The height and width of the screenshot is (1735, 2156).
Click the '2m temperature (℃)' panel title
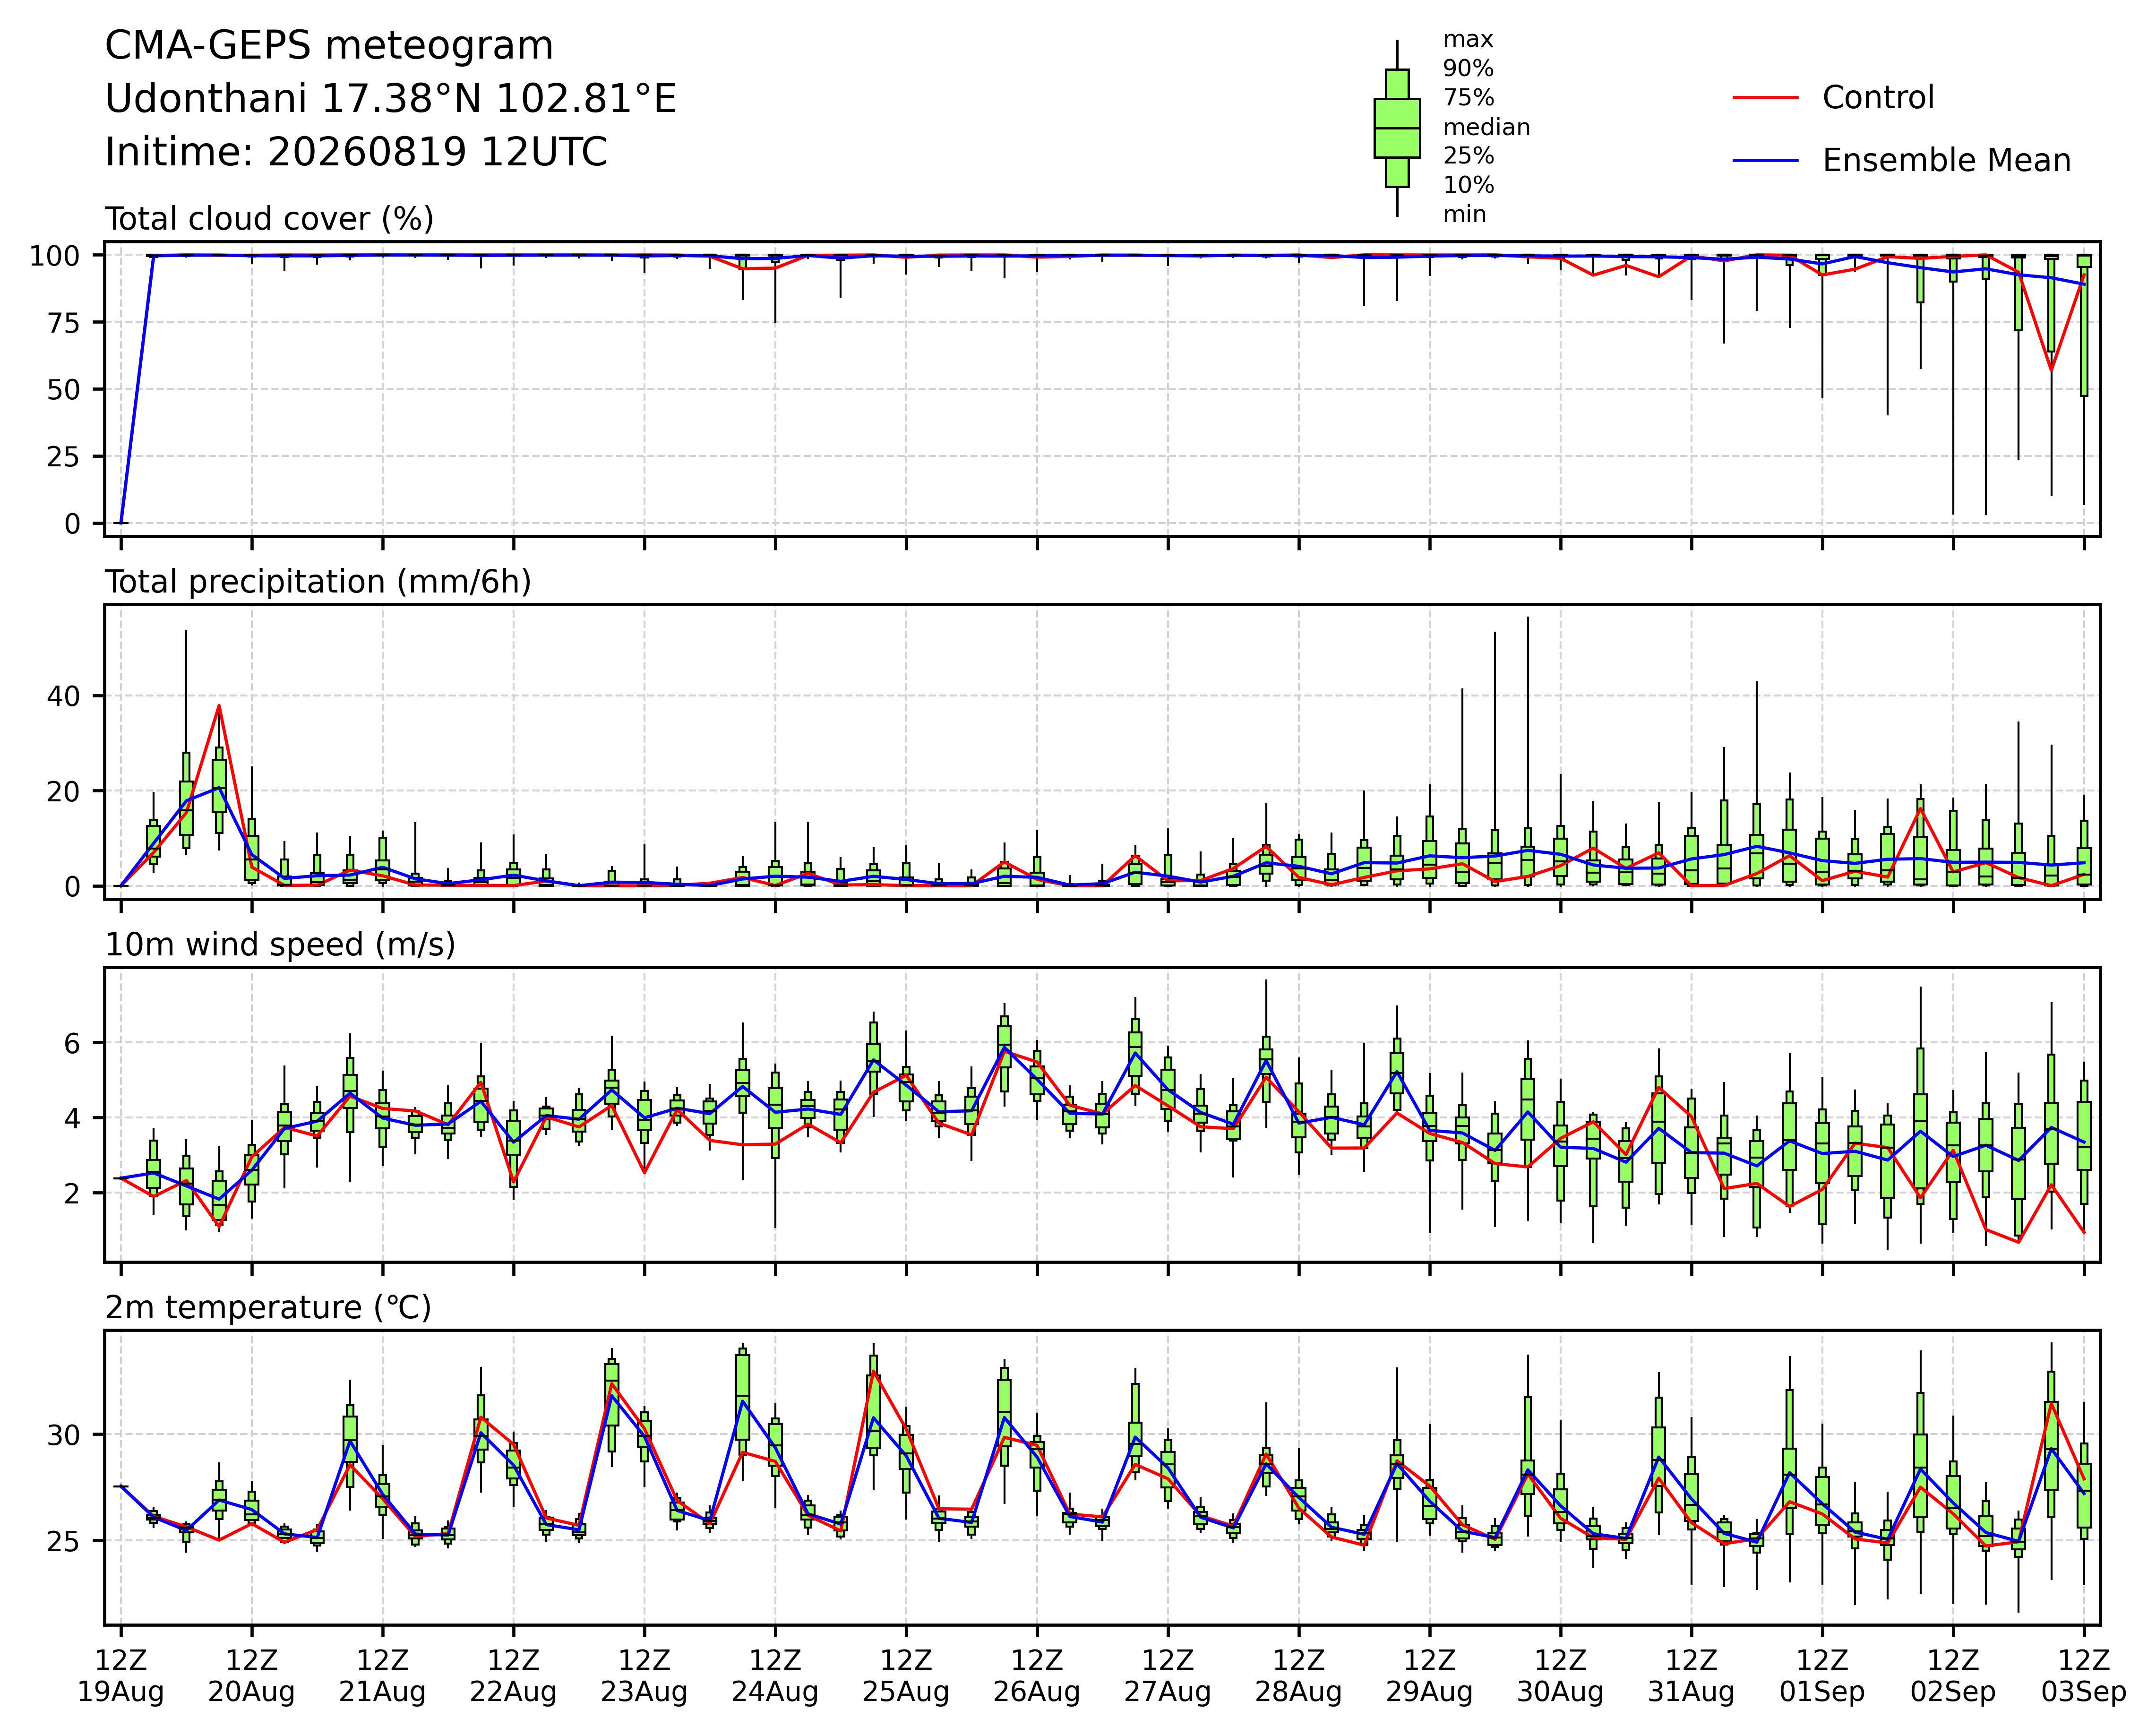[268, 1308]
